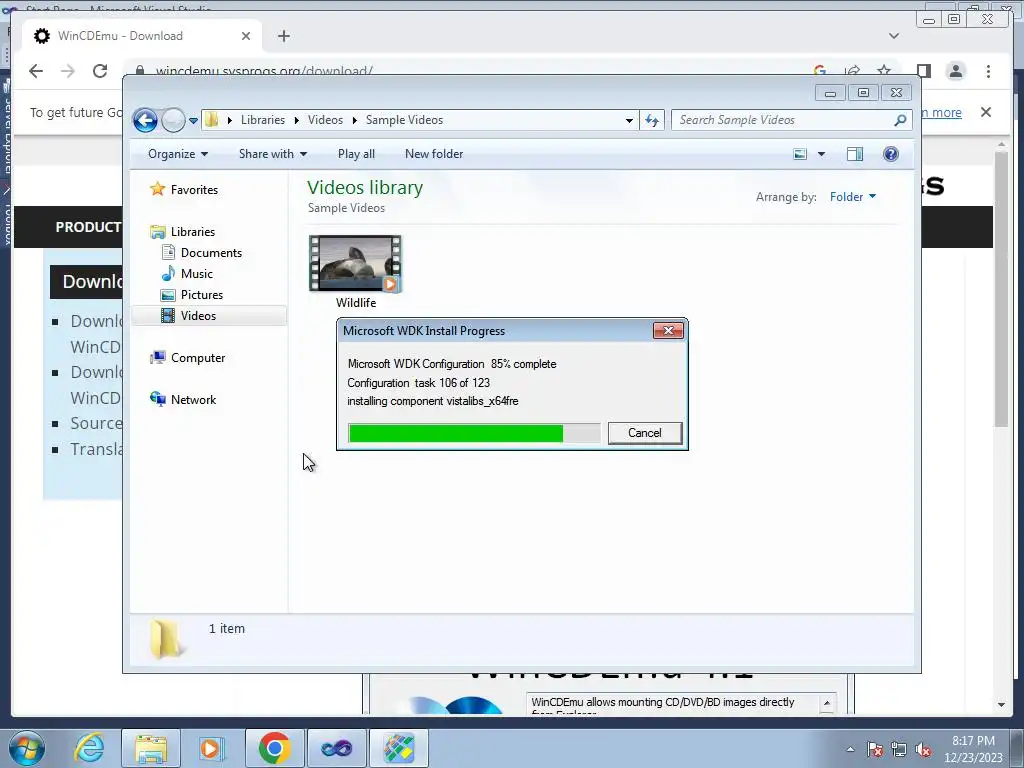Image resolution: width=1024 pixels, height=768 pixels.
Task: Close the WDK Install Progress dialog
Action: coord(668,330)
